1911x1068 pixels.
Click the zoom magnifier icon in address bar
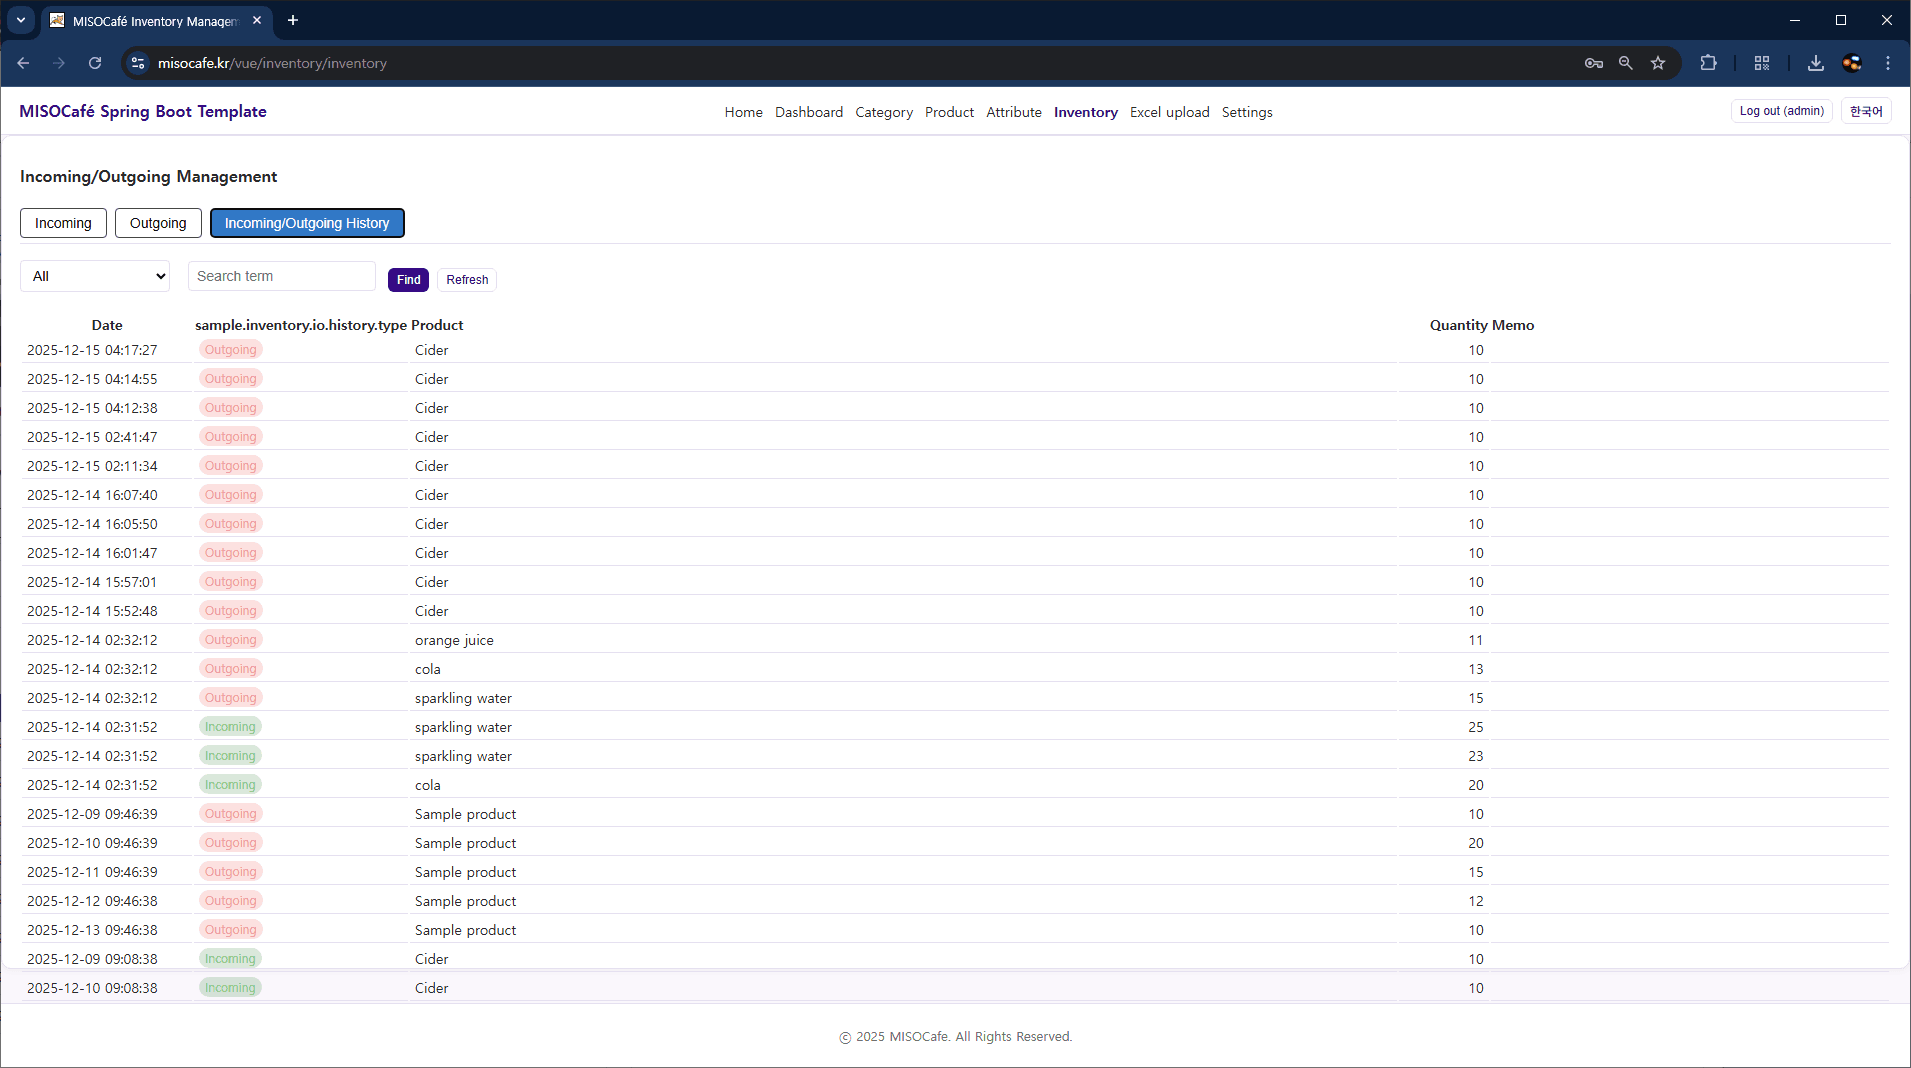tap(1626, 62)
